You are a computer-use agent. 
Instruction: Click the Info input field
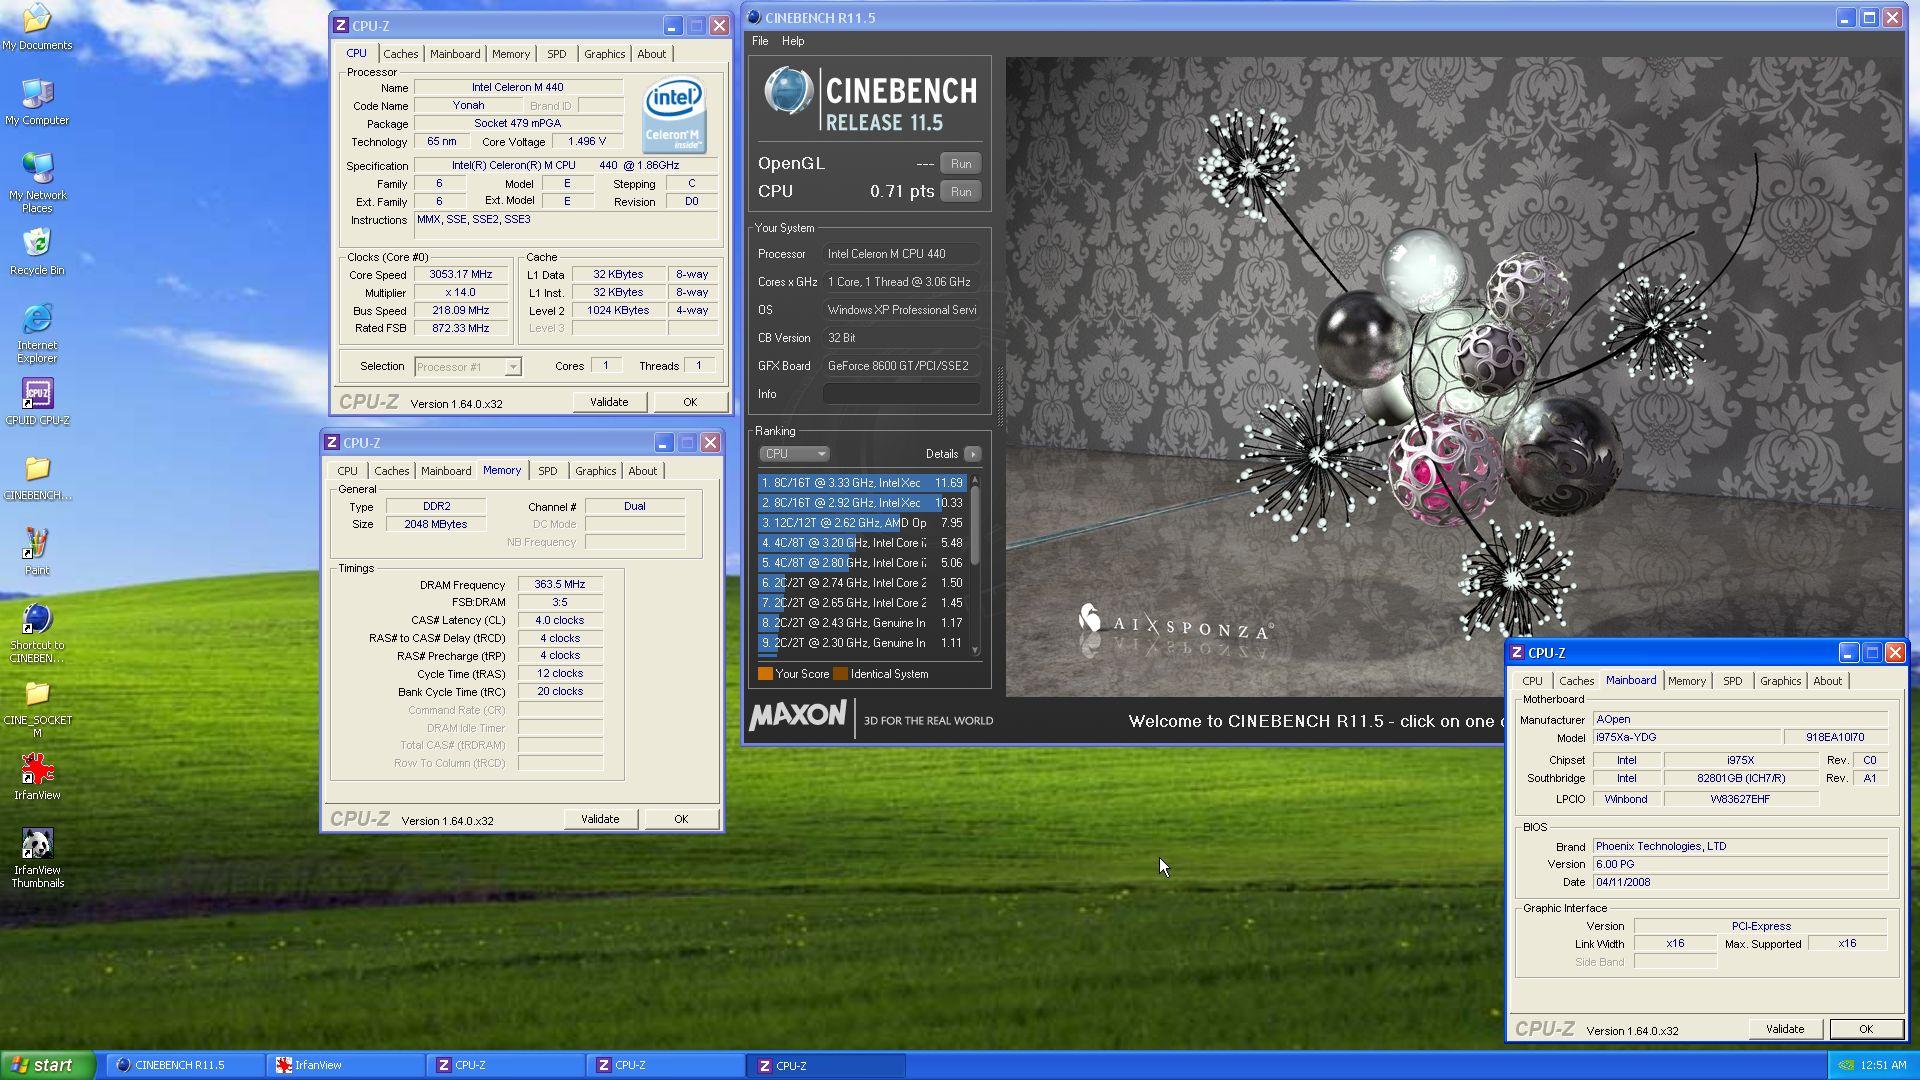tap(901, 394)
